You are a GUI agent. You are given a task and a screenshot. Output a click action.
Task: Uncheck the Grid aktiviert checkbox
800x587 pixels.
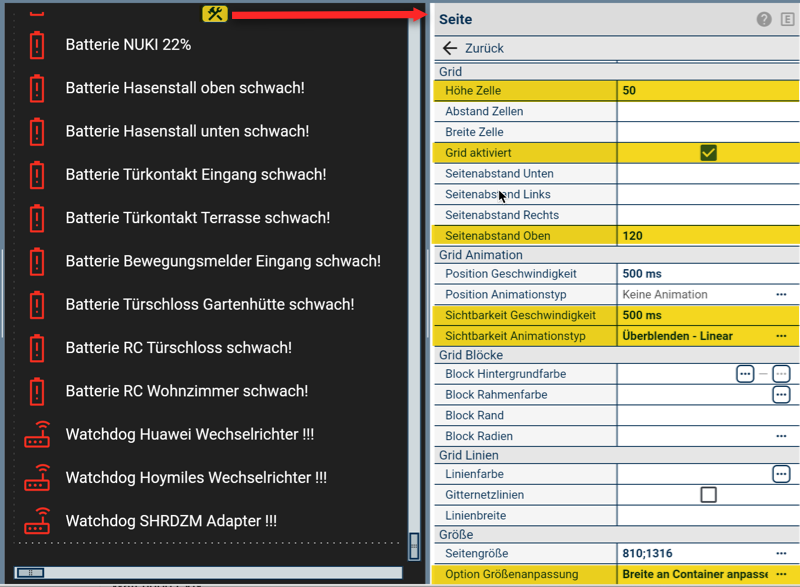click(x=708, y=153)
